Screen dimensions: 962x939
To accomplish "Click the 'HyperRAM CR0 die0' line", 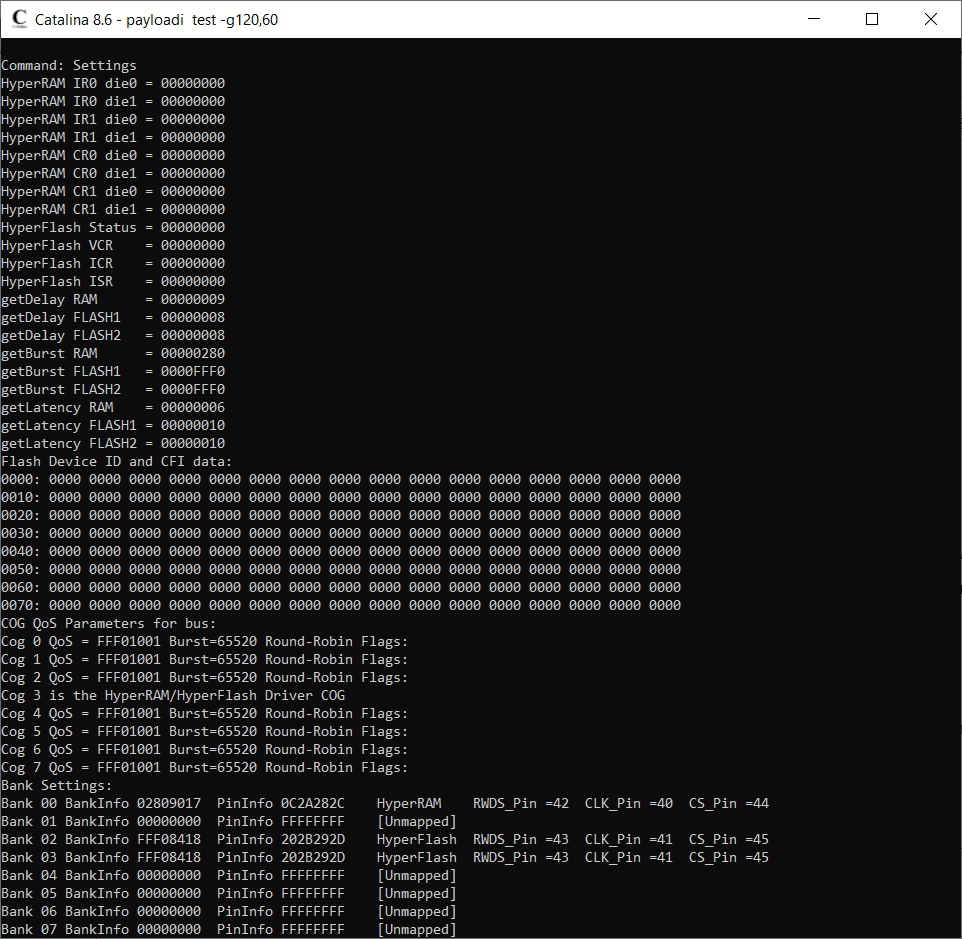I will coord(113,155).
